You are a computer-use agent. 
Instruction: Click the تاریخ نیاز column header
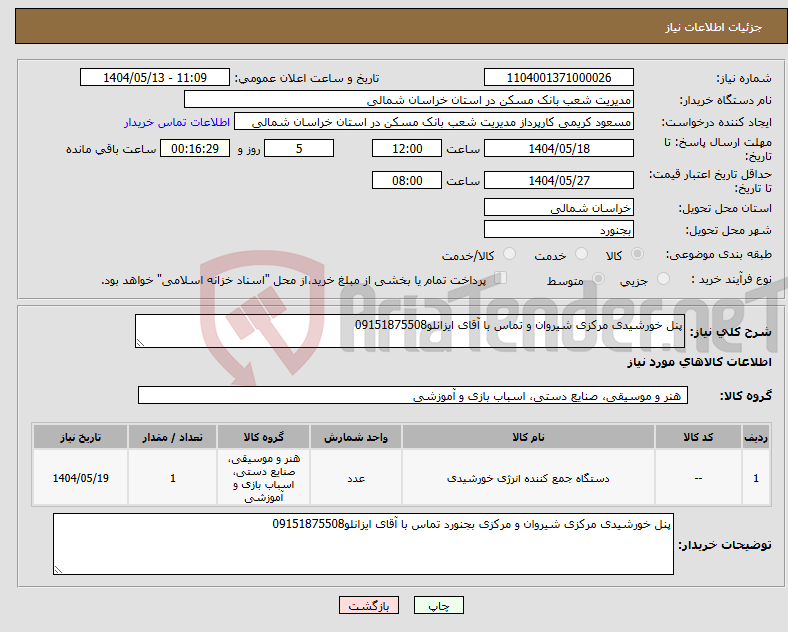[x=80, y=437]
